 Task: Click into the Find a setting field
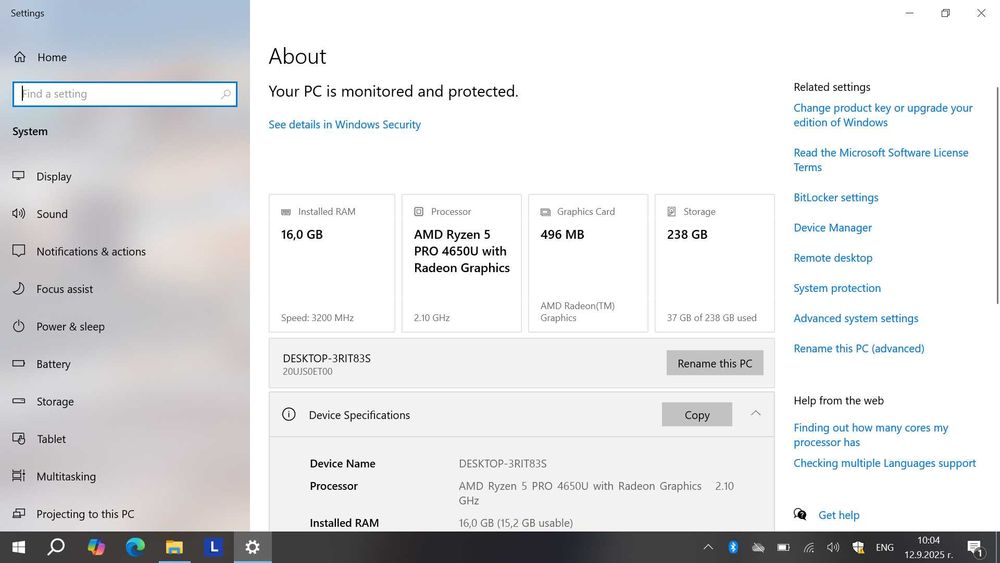[124, 94]
